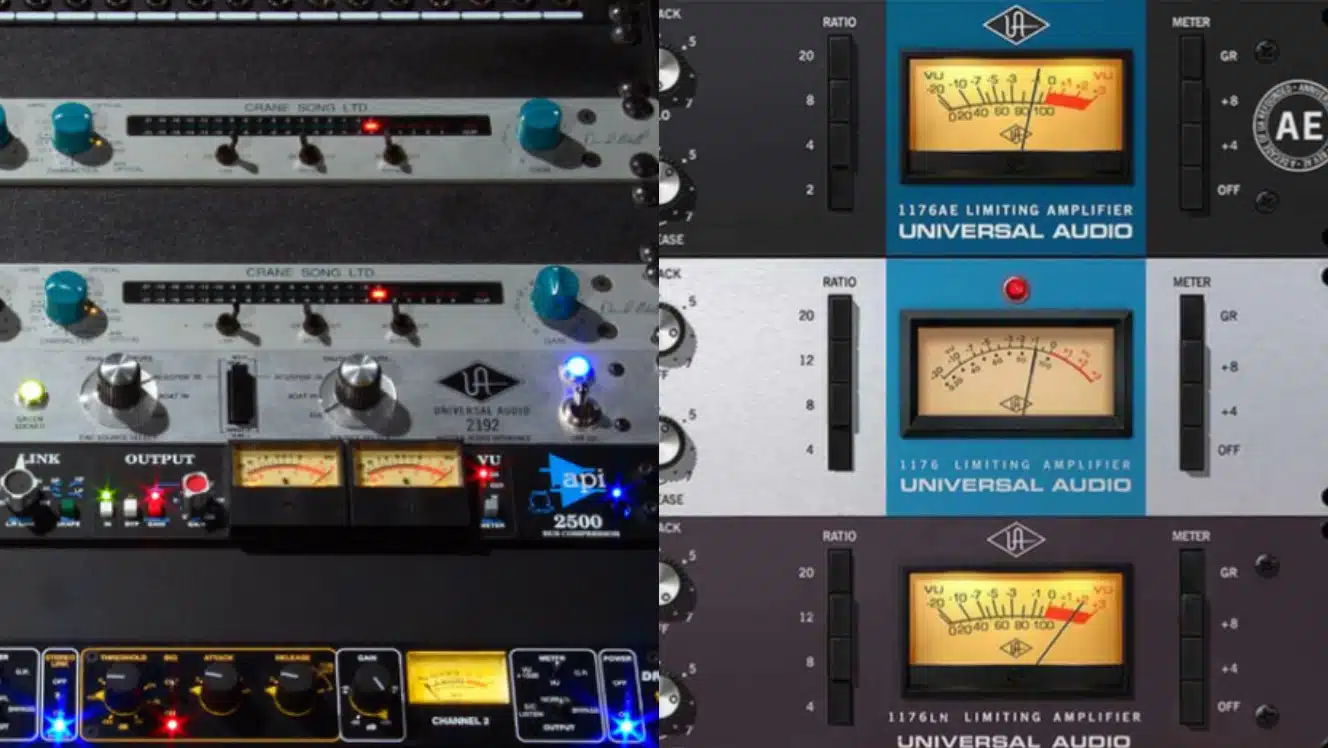Viewport: 1328px width, 748px height.
Task: Flip the middle toggle on top Crane Song unit
Action: point(311,152)
